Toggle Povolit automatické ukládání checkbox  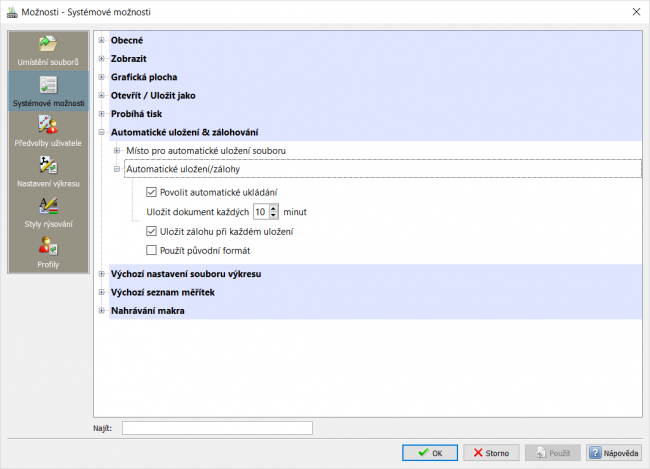click(x=151, y=192)
